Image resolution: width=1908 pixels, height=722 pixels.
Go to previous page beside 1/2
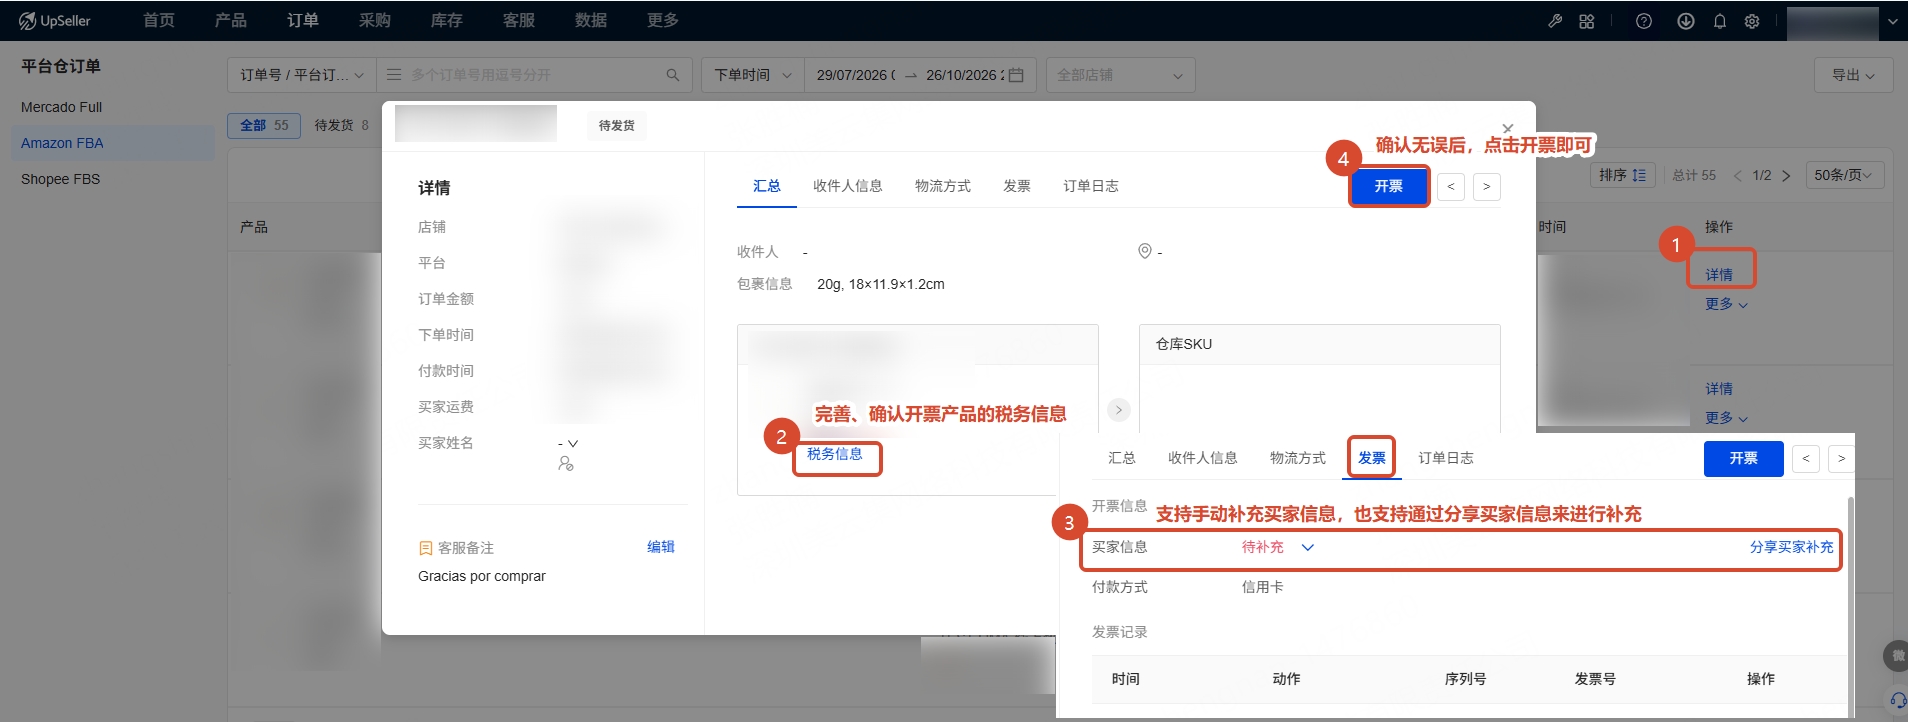tap(1738, 175)
